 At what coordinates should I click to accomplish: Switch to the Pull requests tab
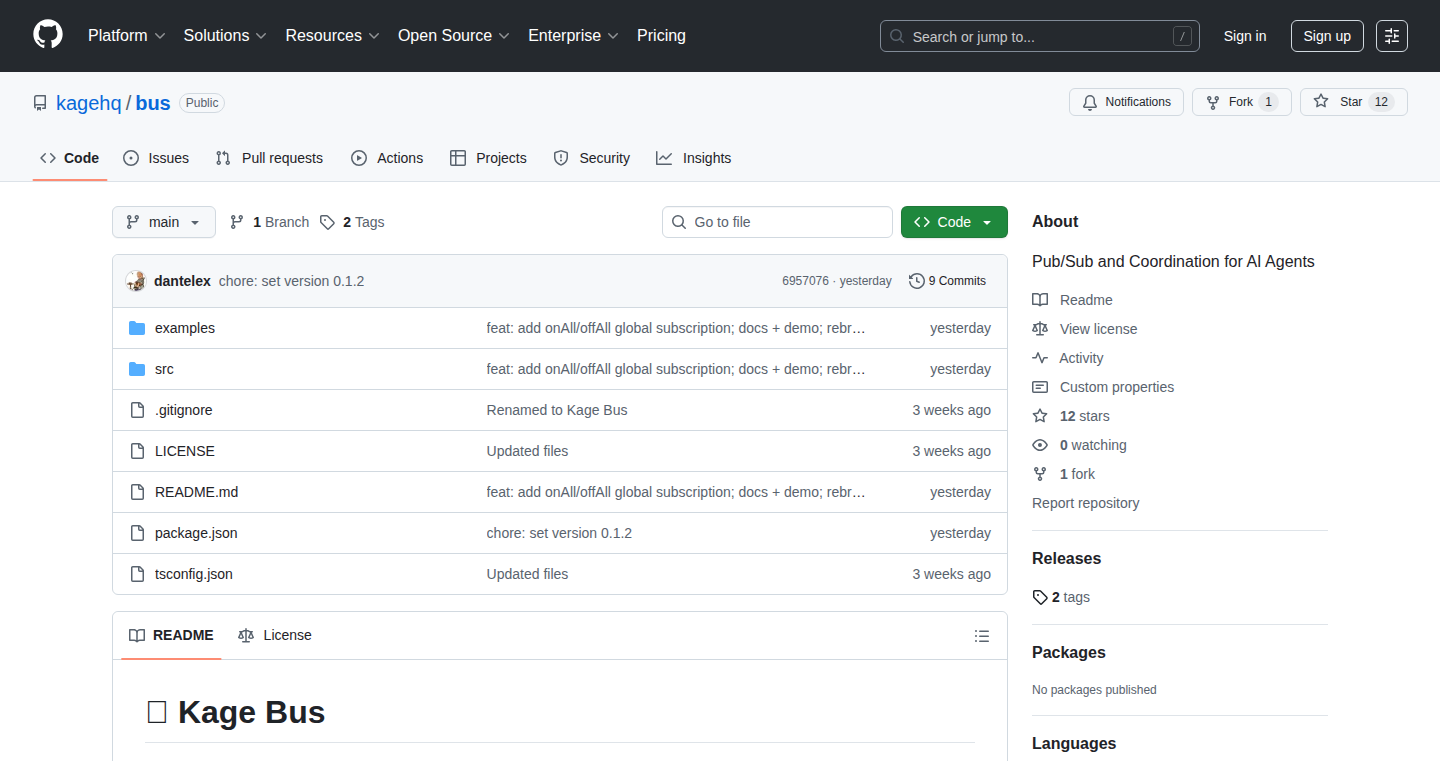270,158
